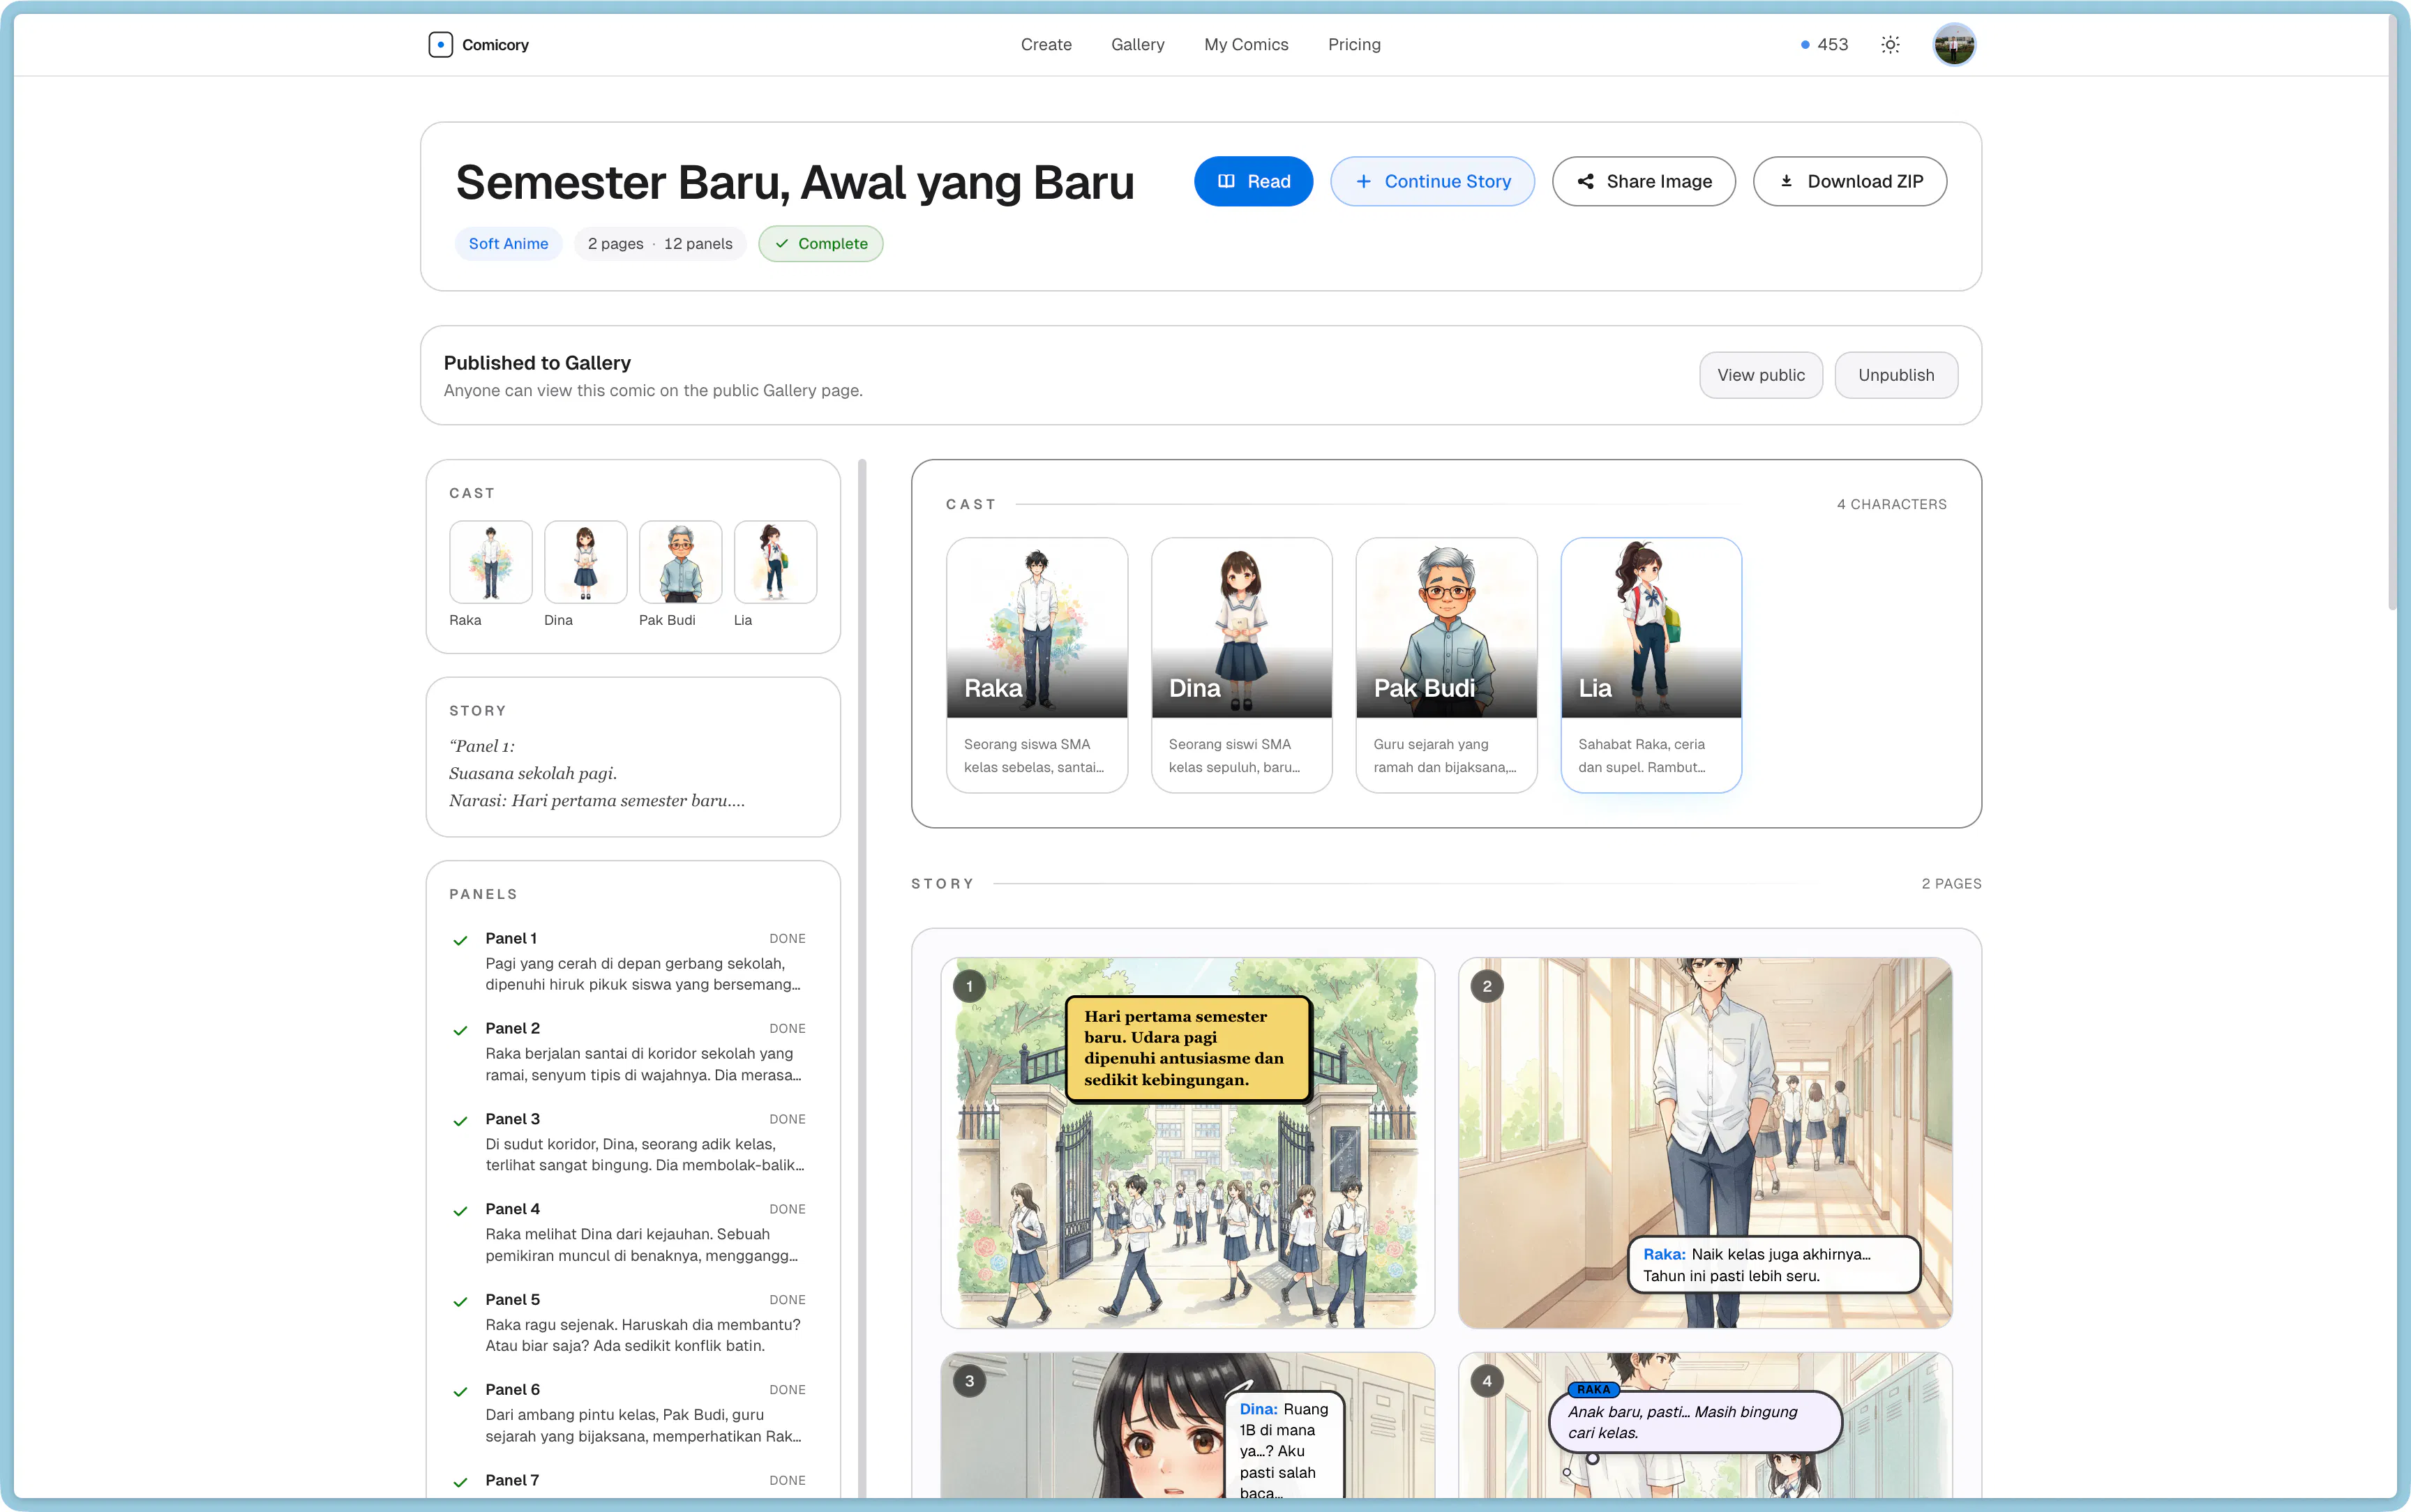Click the View public button
The image size is (2411, 1512).
[x=1761, y=375]
